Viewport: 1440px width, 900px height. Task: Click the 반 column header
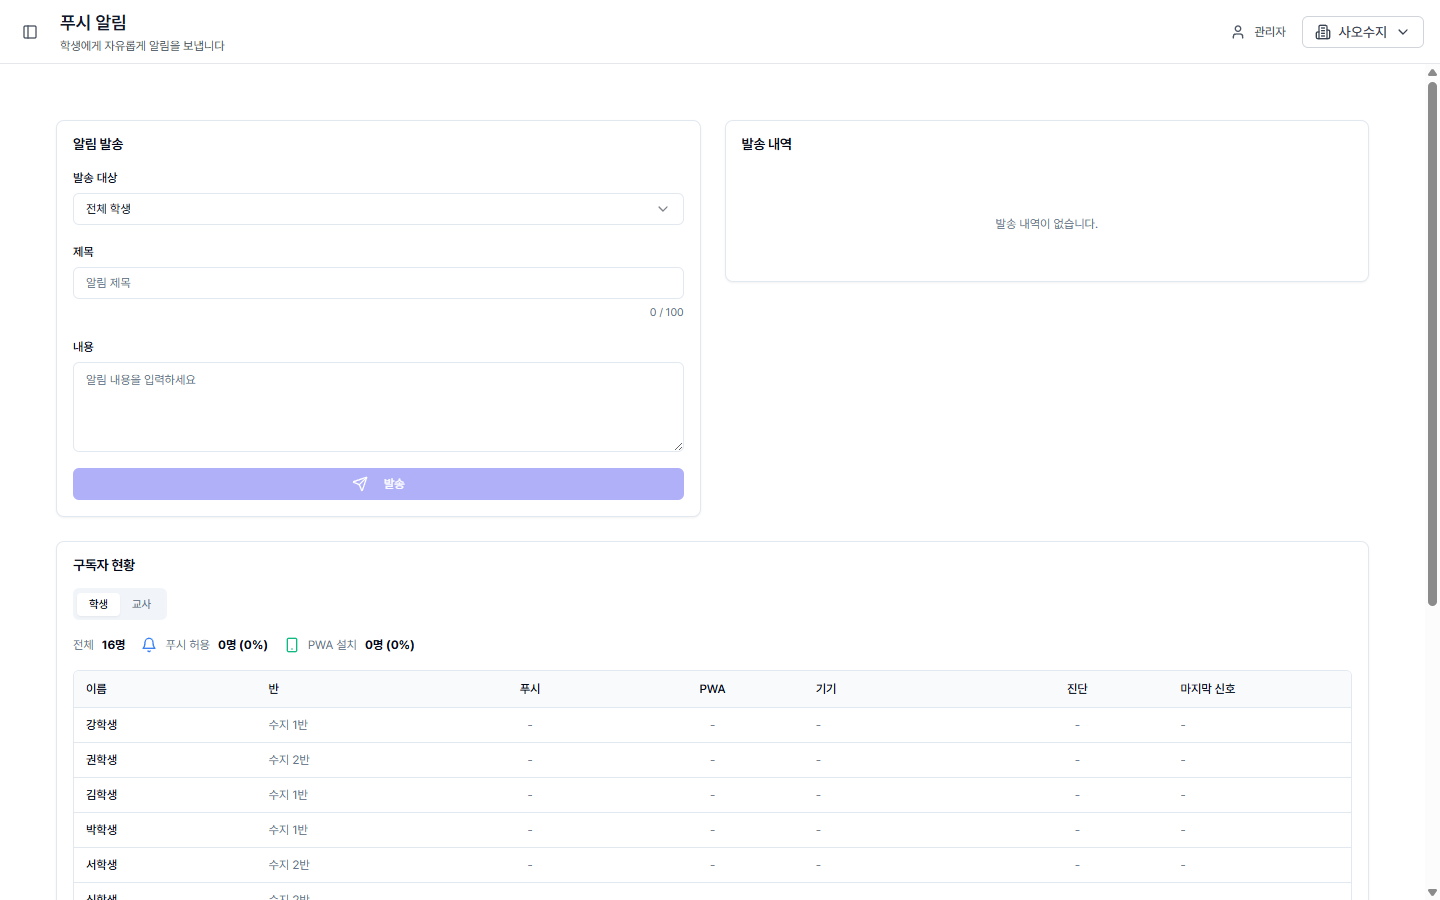coord(274,689)
